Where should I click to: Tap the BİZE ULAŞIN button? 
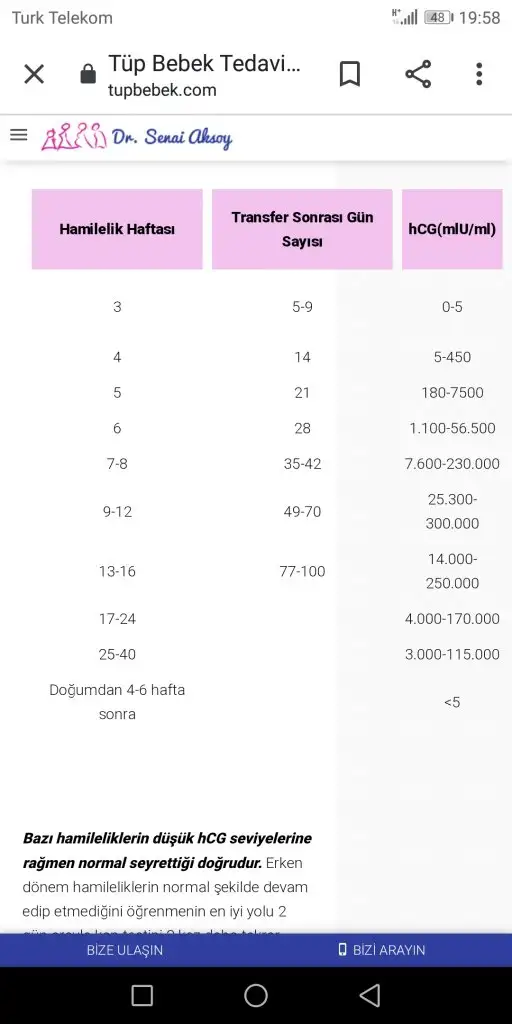pyautogui.click(x=125, y=950)
